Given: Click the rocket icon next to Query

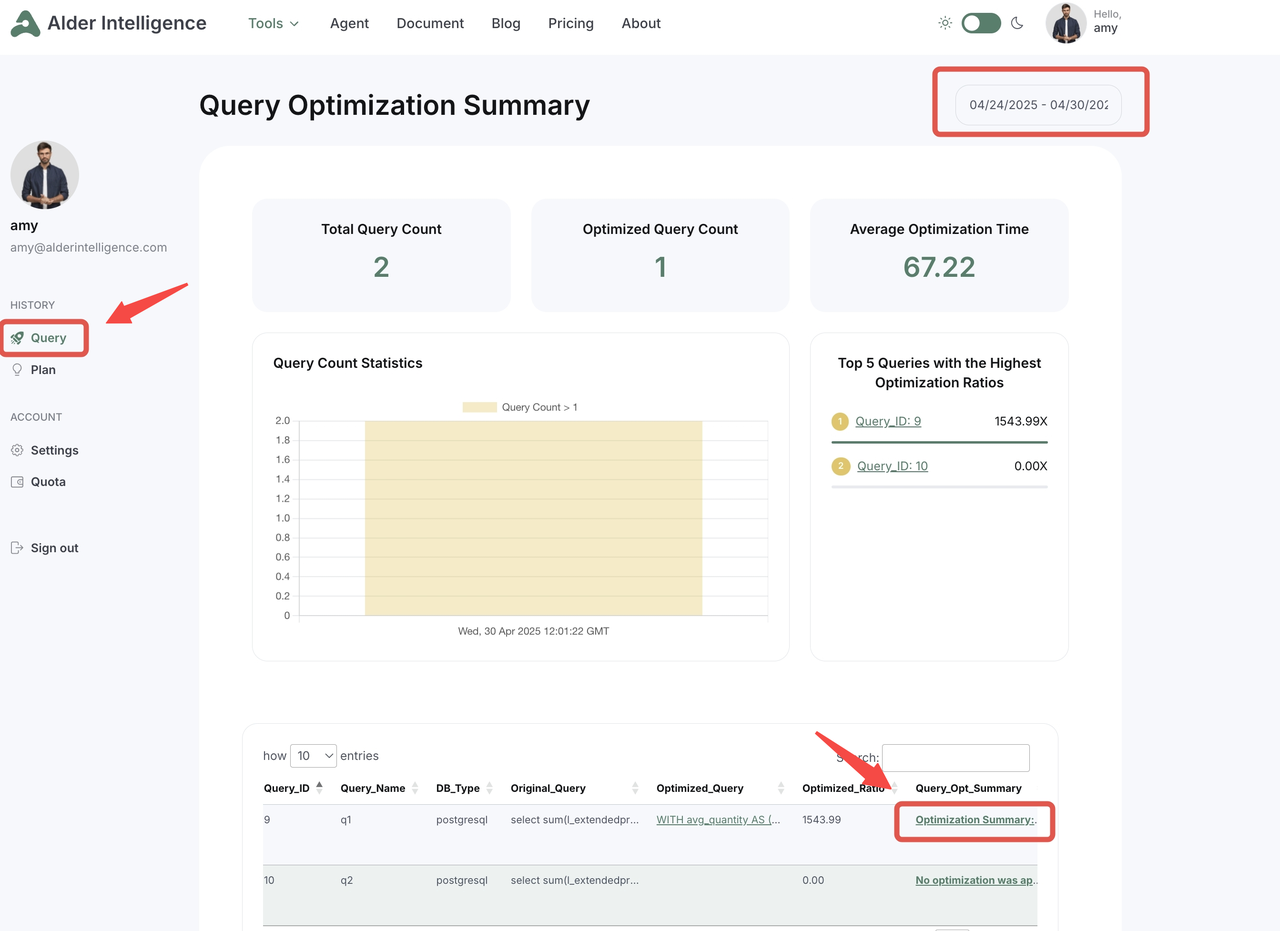Looking at the screenshot, I should [x=17, y=338].
